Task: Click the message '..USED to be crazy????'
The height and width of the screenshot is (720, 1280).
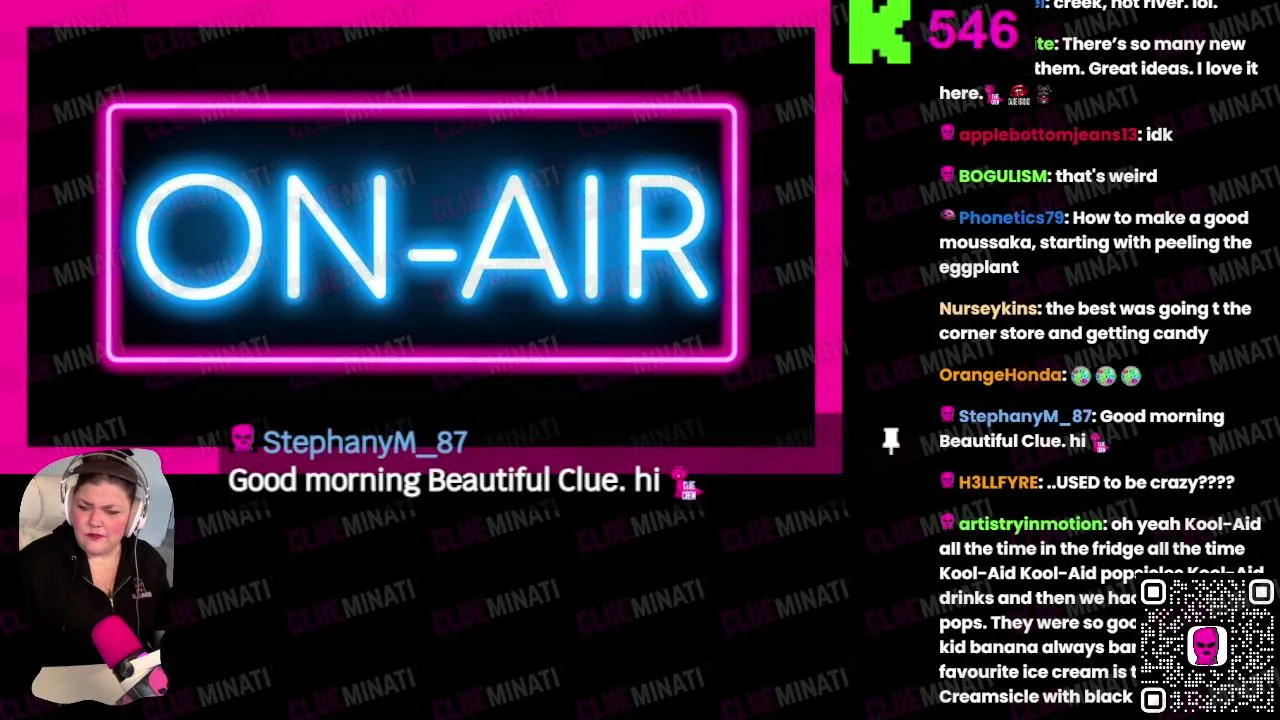Action: coord(1140,482)
